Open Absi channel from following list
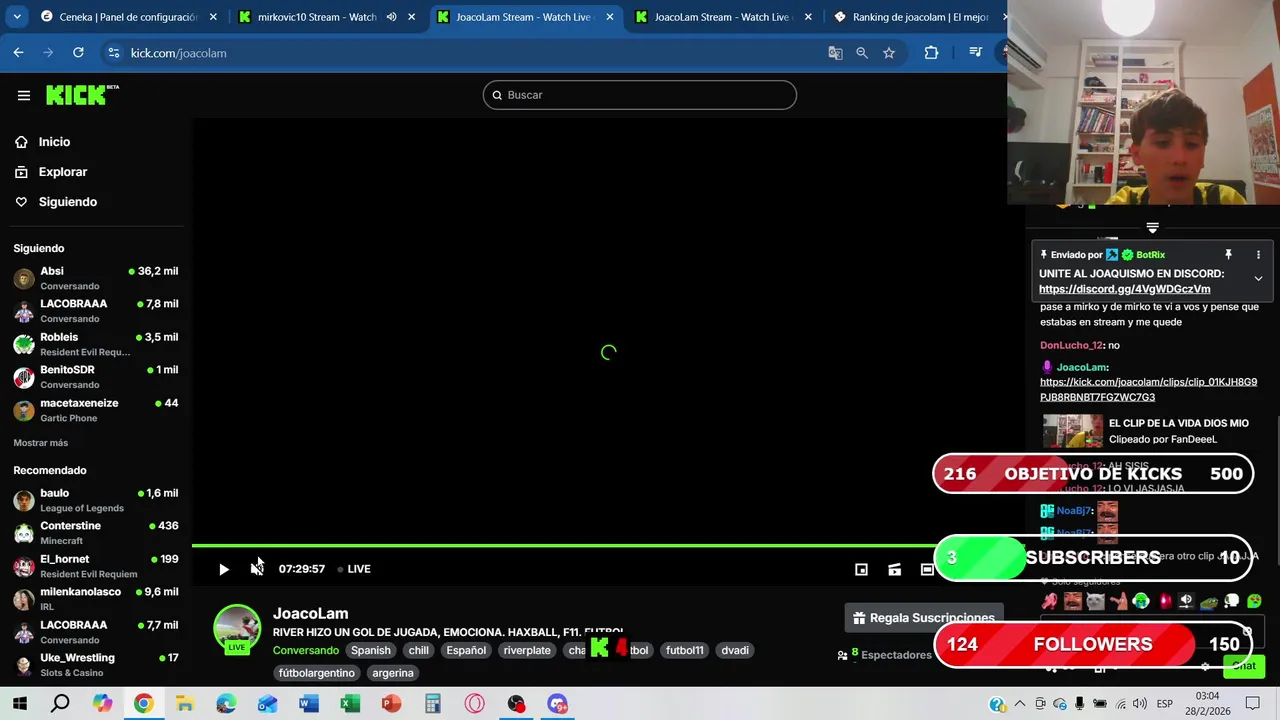The height and width of the screenshot is (720, 1280). tap(96, 278)
